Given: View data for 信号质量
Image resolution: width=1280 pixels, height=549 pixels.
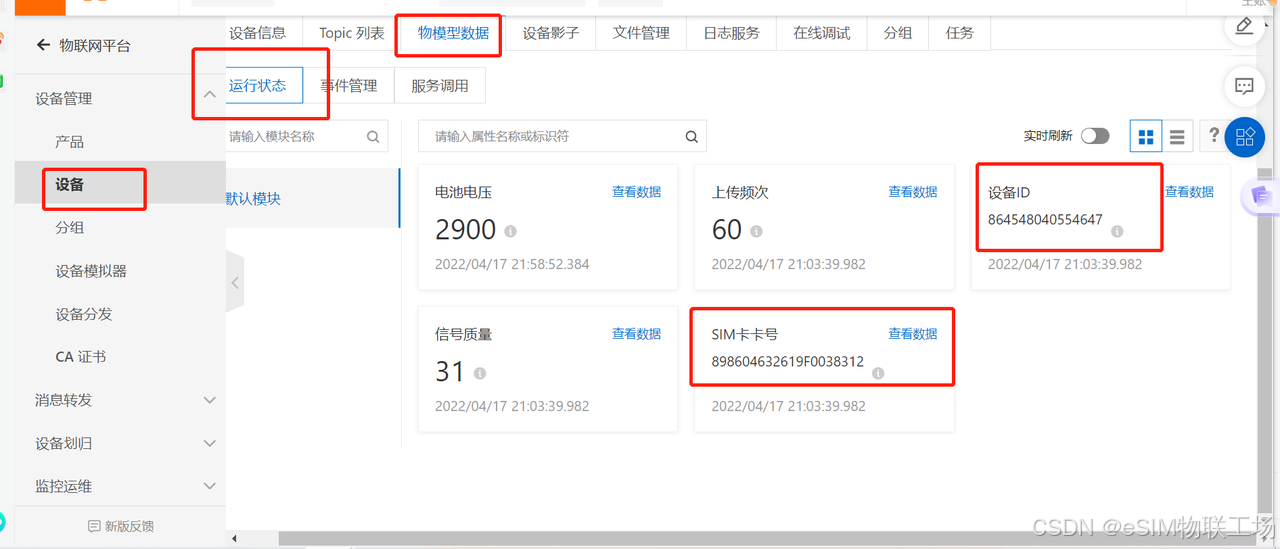Looking at the screenshot, I should tap(636, 334).
